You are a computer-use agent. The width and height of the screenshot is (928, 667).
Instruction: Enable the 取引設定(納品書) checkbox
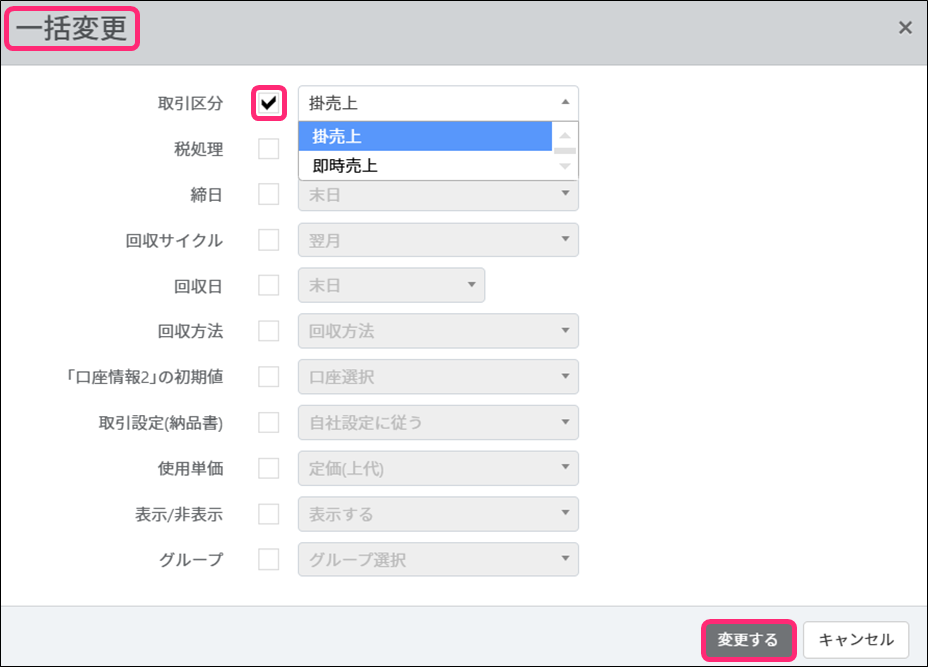point(269,422)
